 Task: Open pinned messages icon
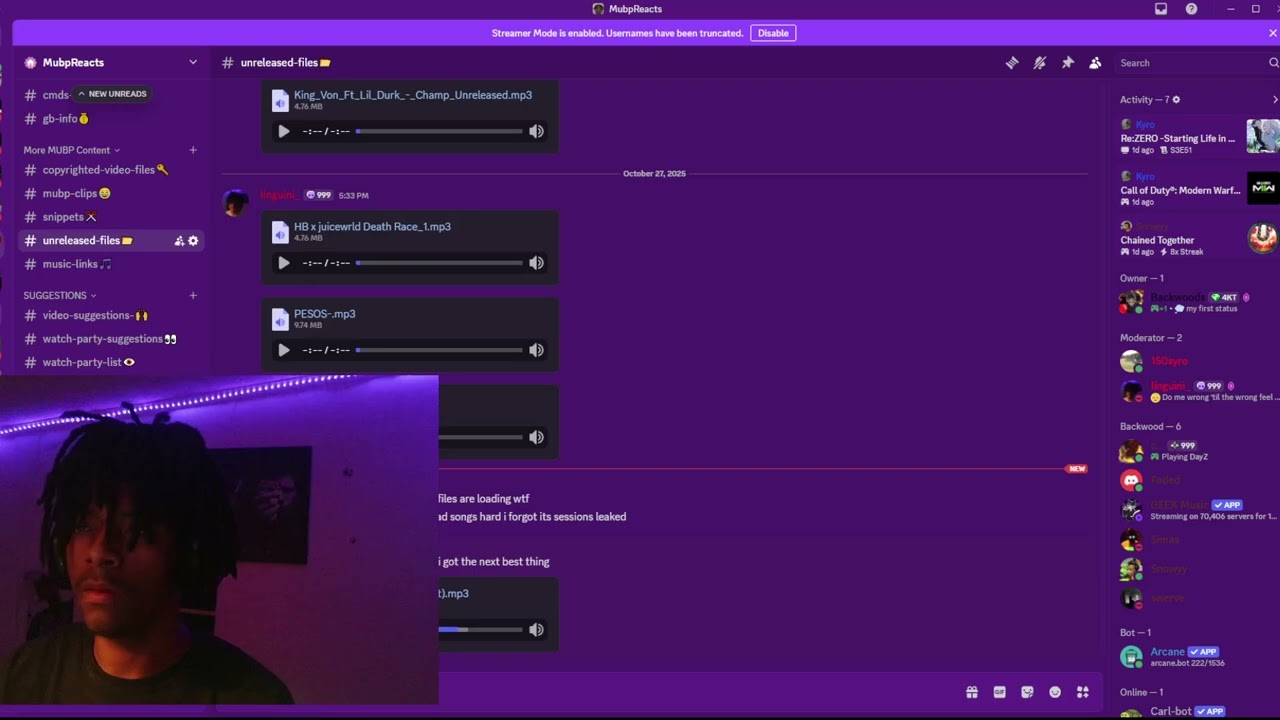tap(1068, 63)
